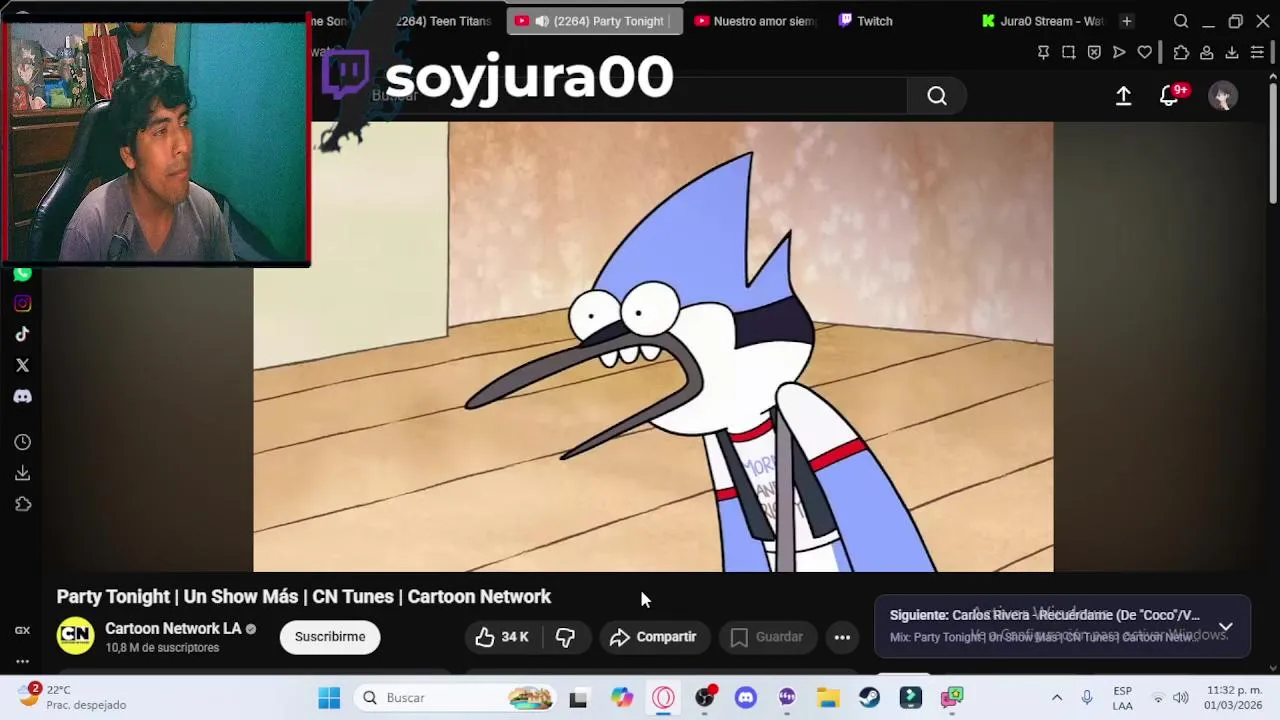Click the YouTube upload/create arrow icon
The image size is (1280, 720).
click(1123, 96)
